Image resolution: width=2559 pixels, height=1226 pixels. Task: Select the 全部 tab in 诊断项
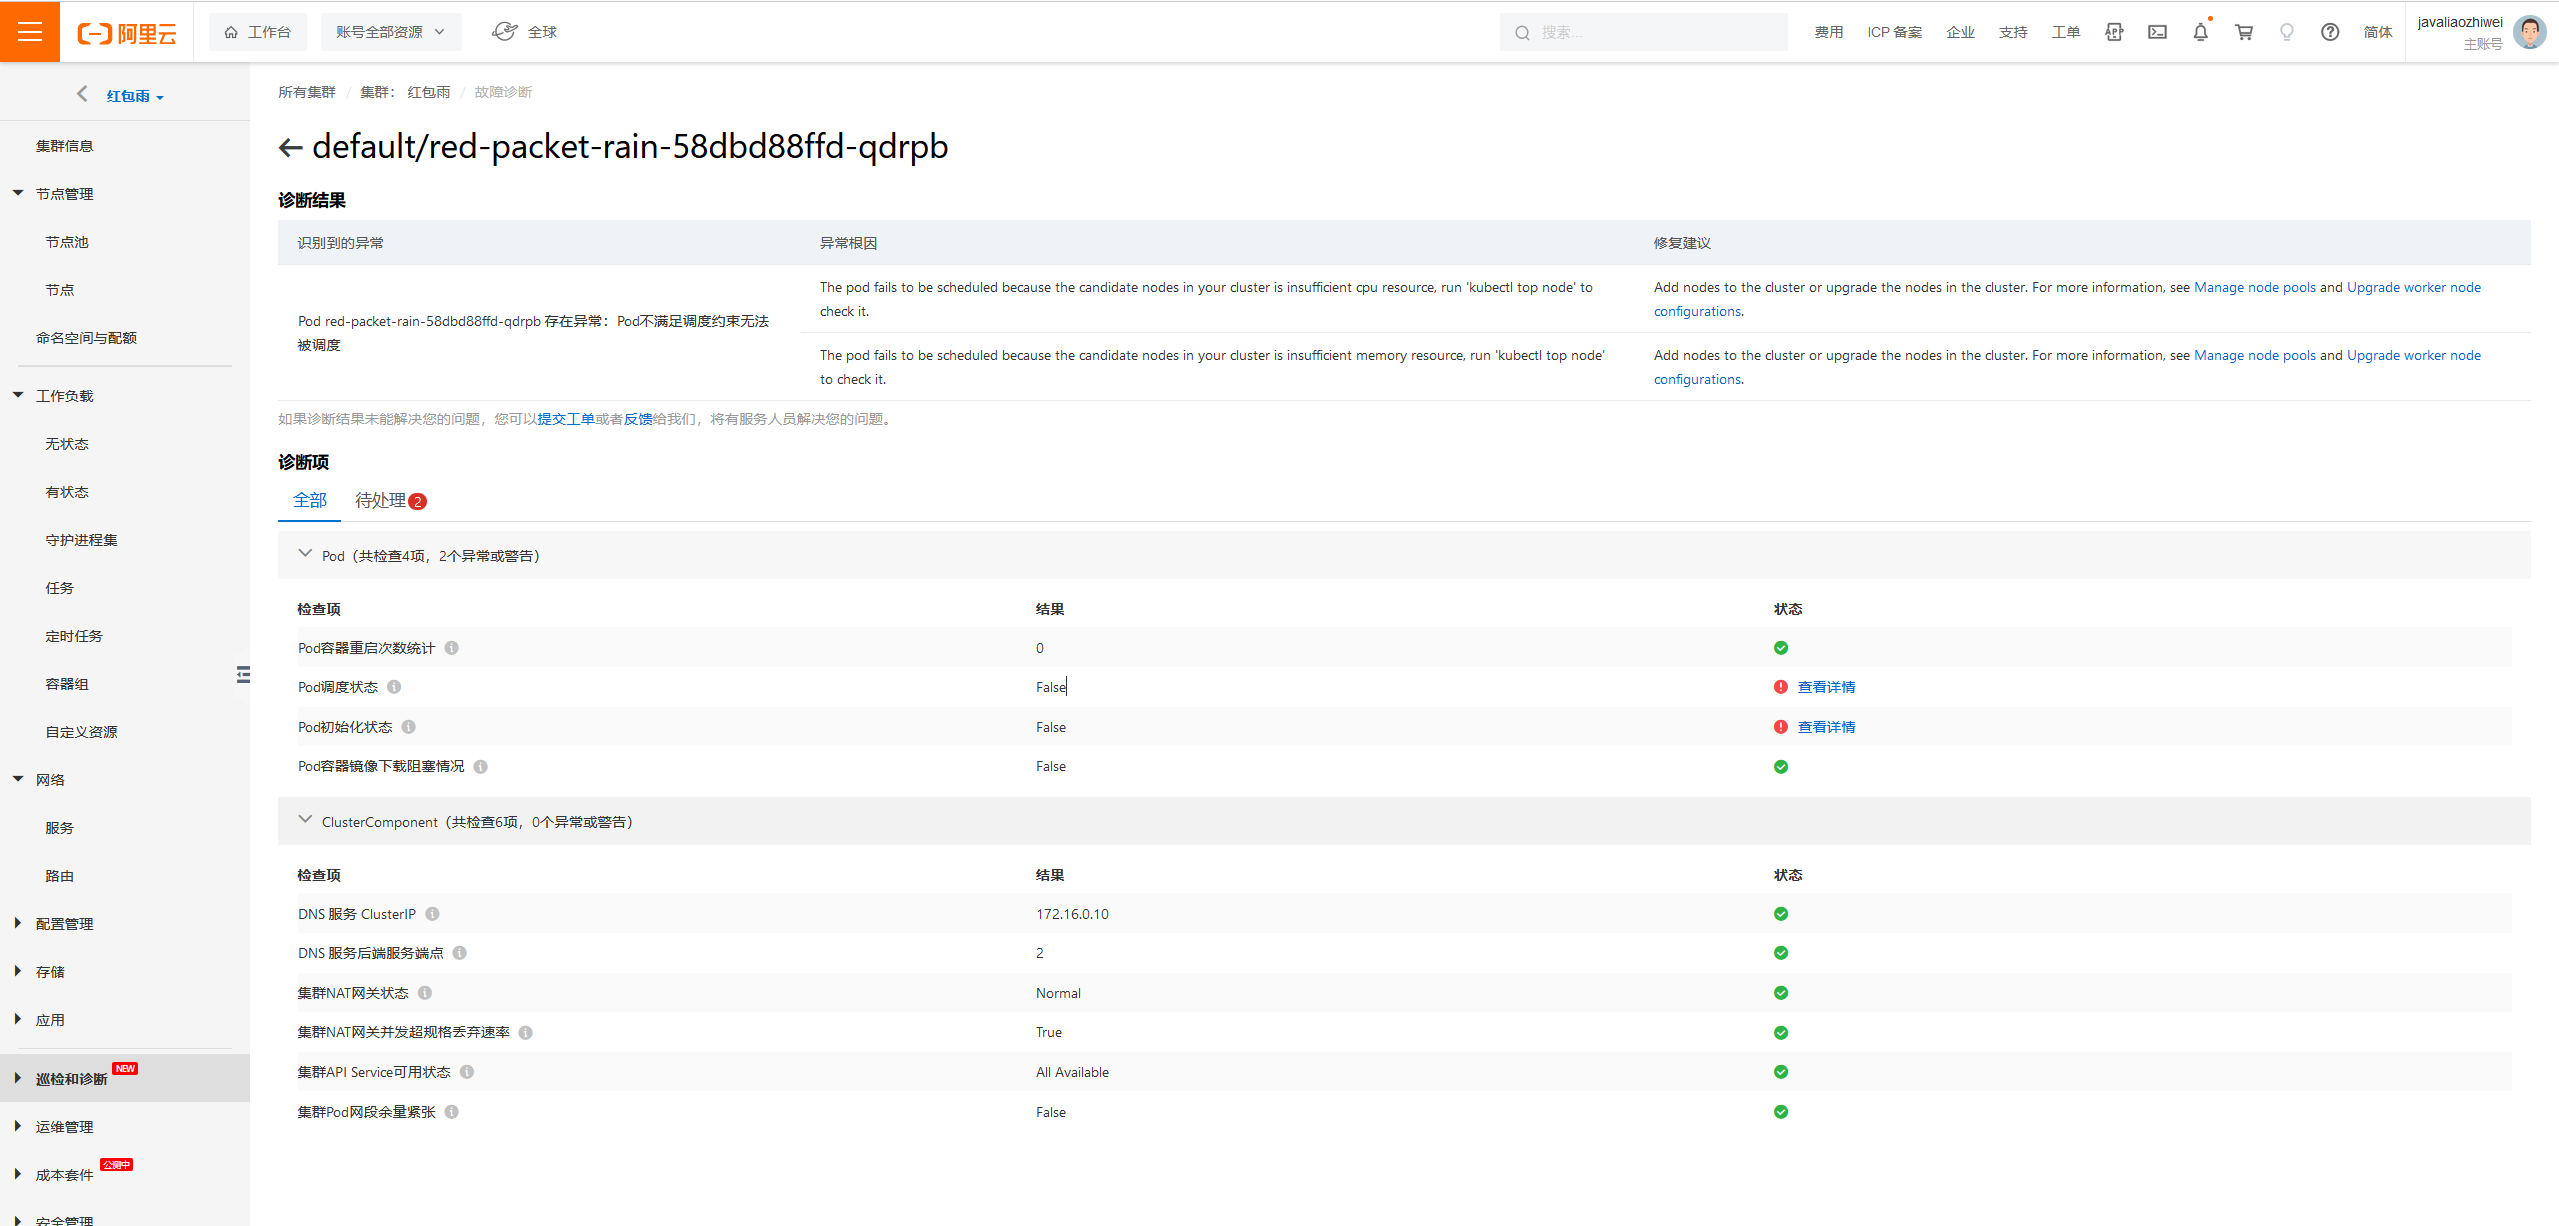pyautogui.click(x=310, y=501)
